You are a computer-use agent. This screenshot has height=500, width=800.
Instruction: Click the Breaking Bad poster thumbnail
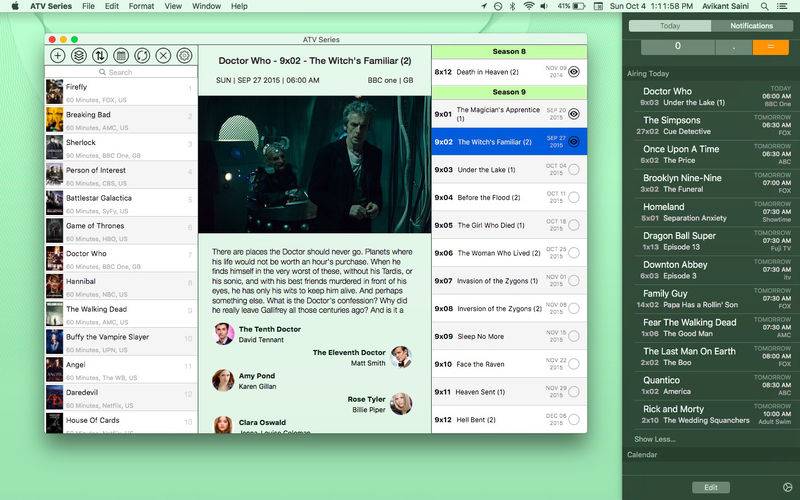(x=55, y=119)
